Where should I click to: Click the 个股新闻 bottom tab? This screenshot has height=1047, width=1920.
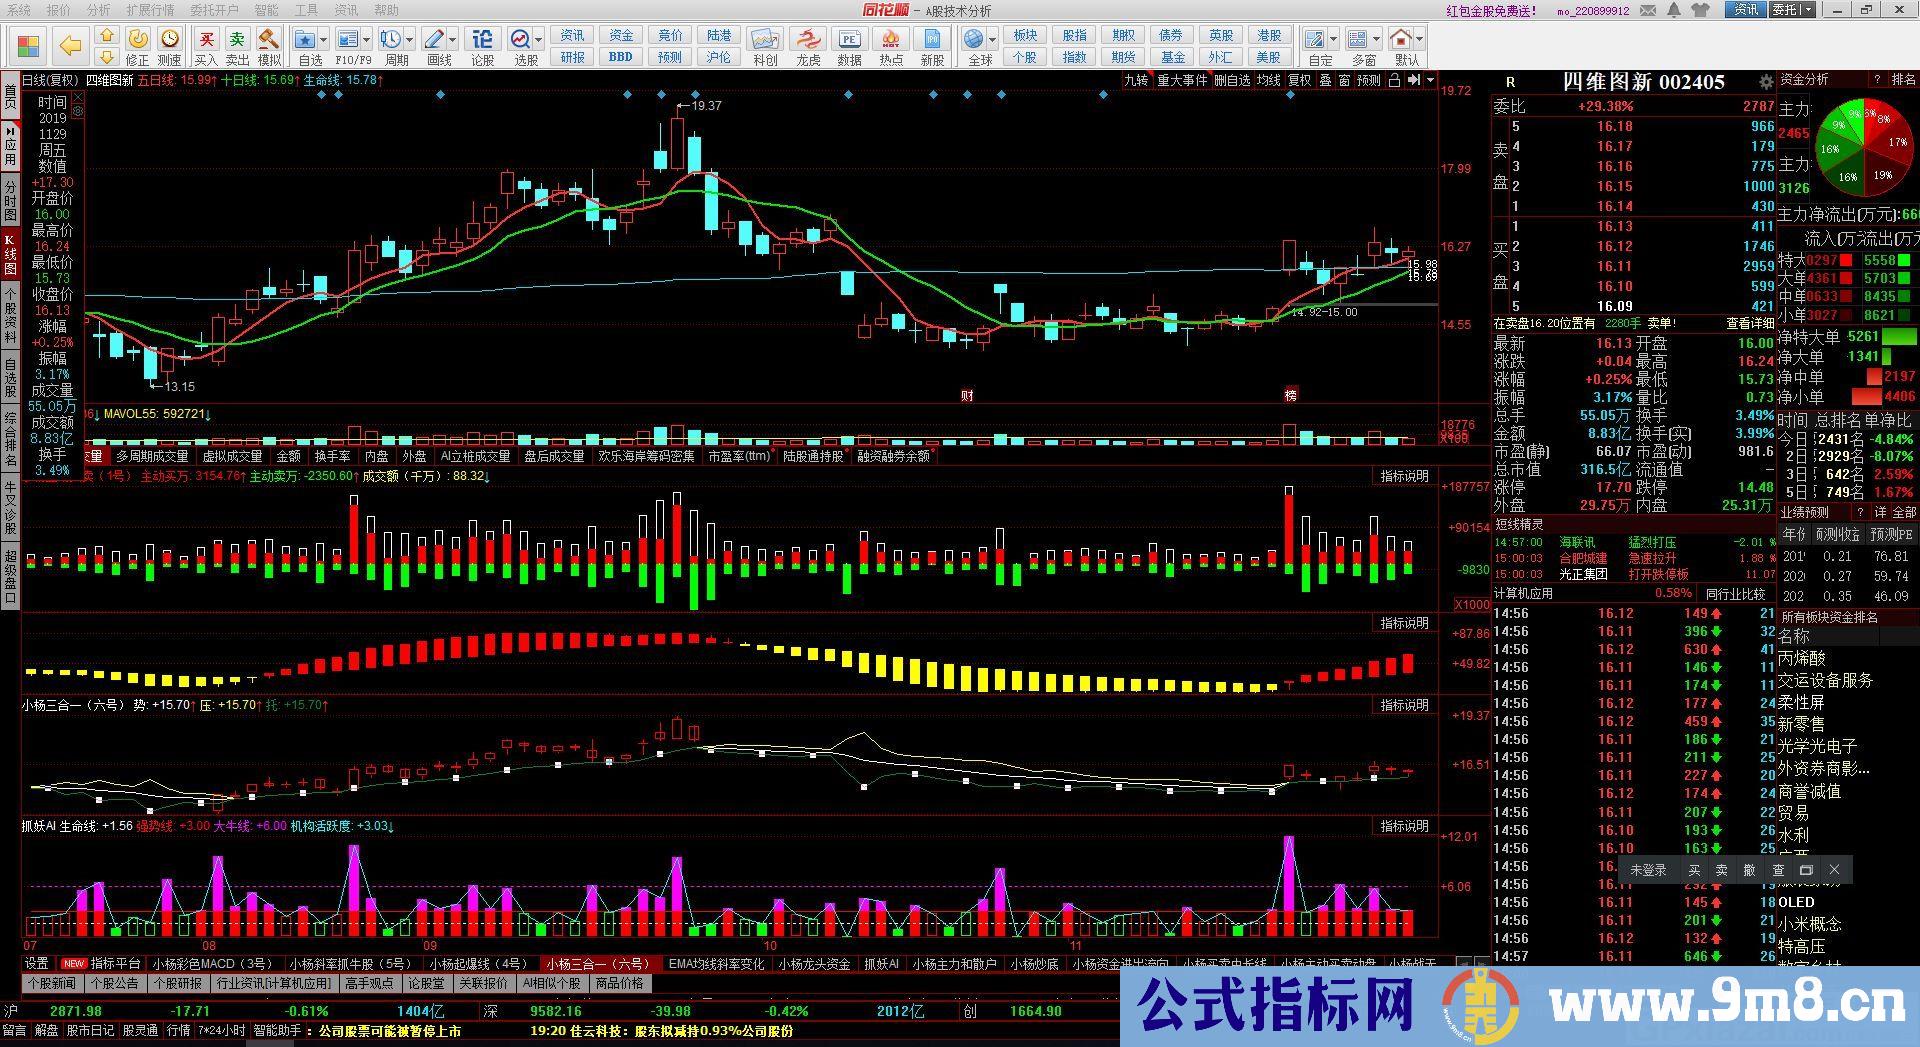(x=52, y=983)
